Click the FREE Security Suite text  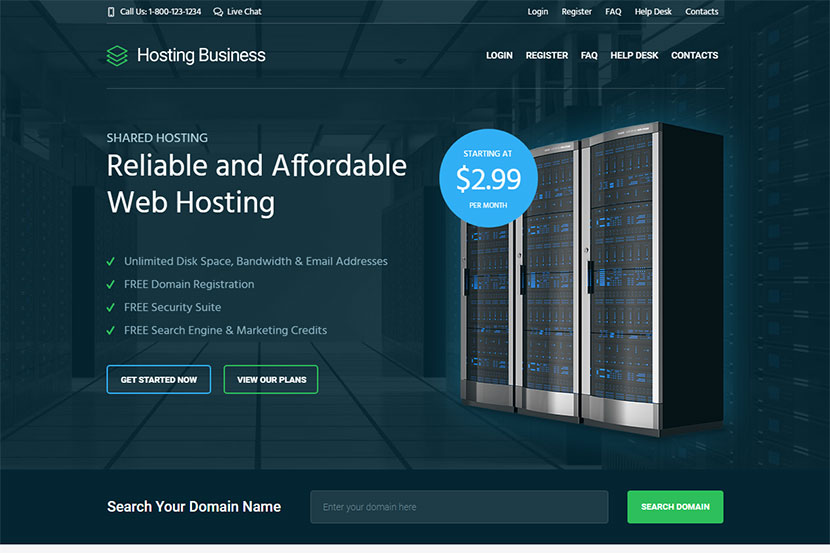173,307
